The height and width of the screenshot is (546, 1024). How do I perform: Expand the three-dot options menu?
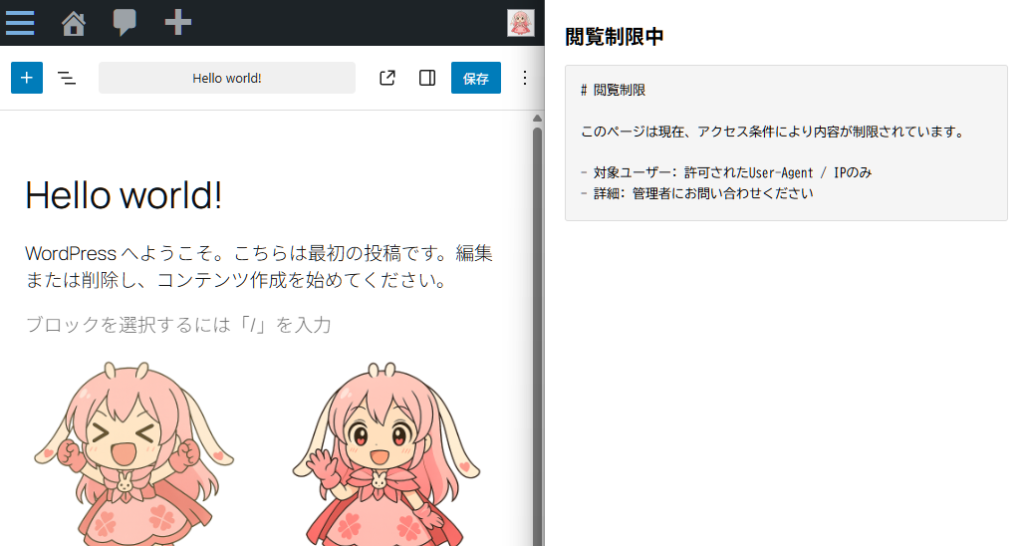(525, 78)
